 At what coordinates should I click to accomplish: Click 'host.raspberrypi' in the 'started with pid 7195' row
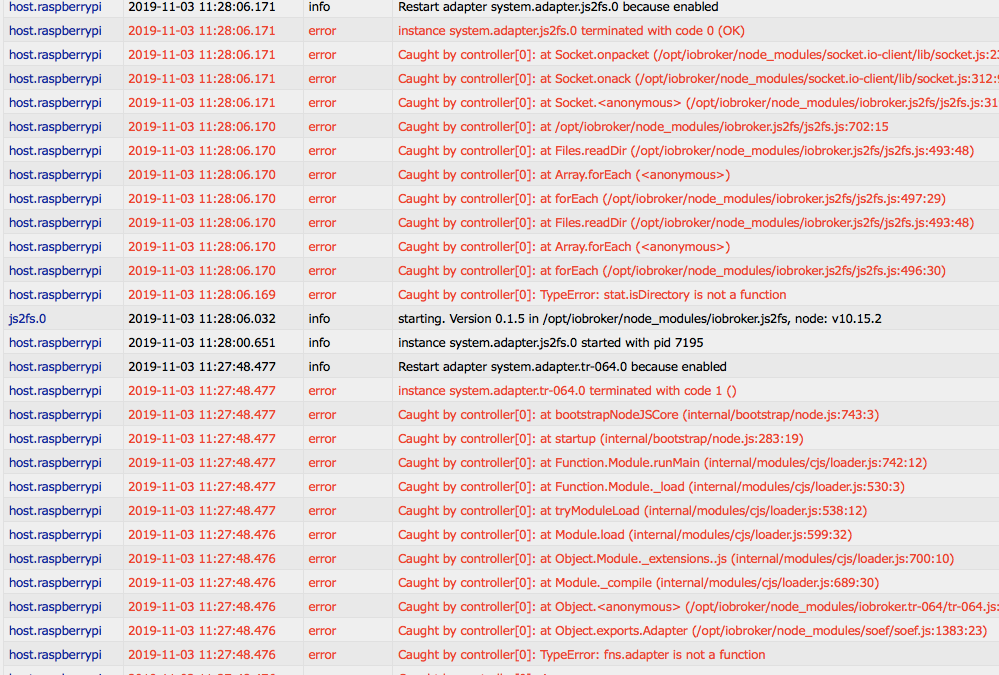55,343
